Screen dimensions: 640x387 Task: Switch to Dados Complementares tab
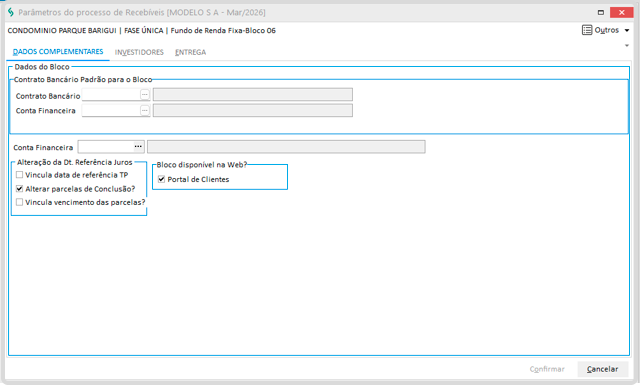click(x=58, y=52)
